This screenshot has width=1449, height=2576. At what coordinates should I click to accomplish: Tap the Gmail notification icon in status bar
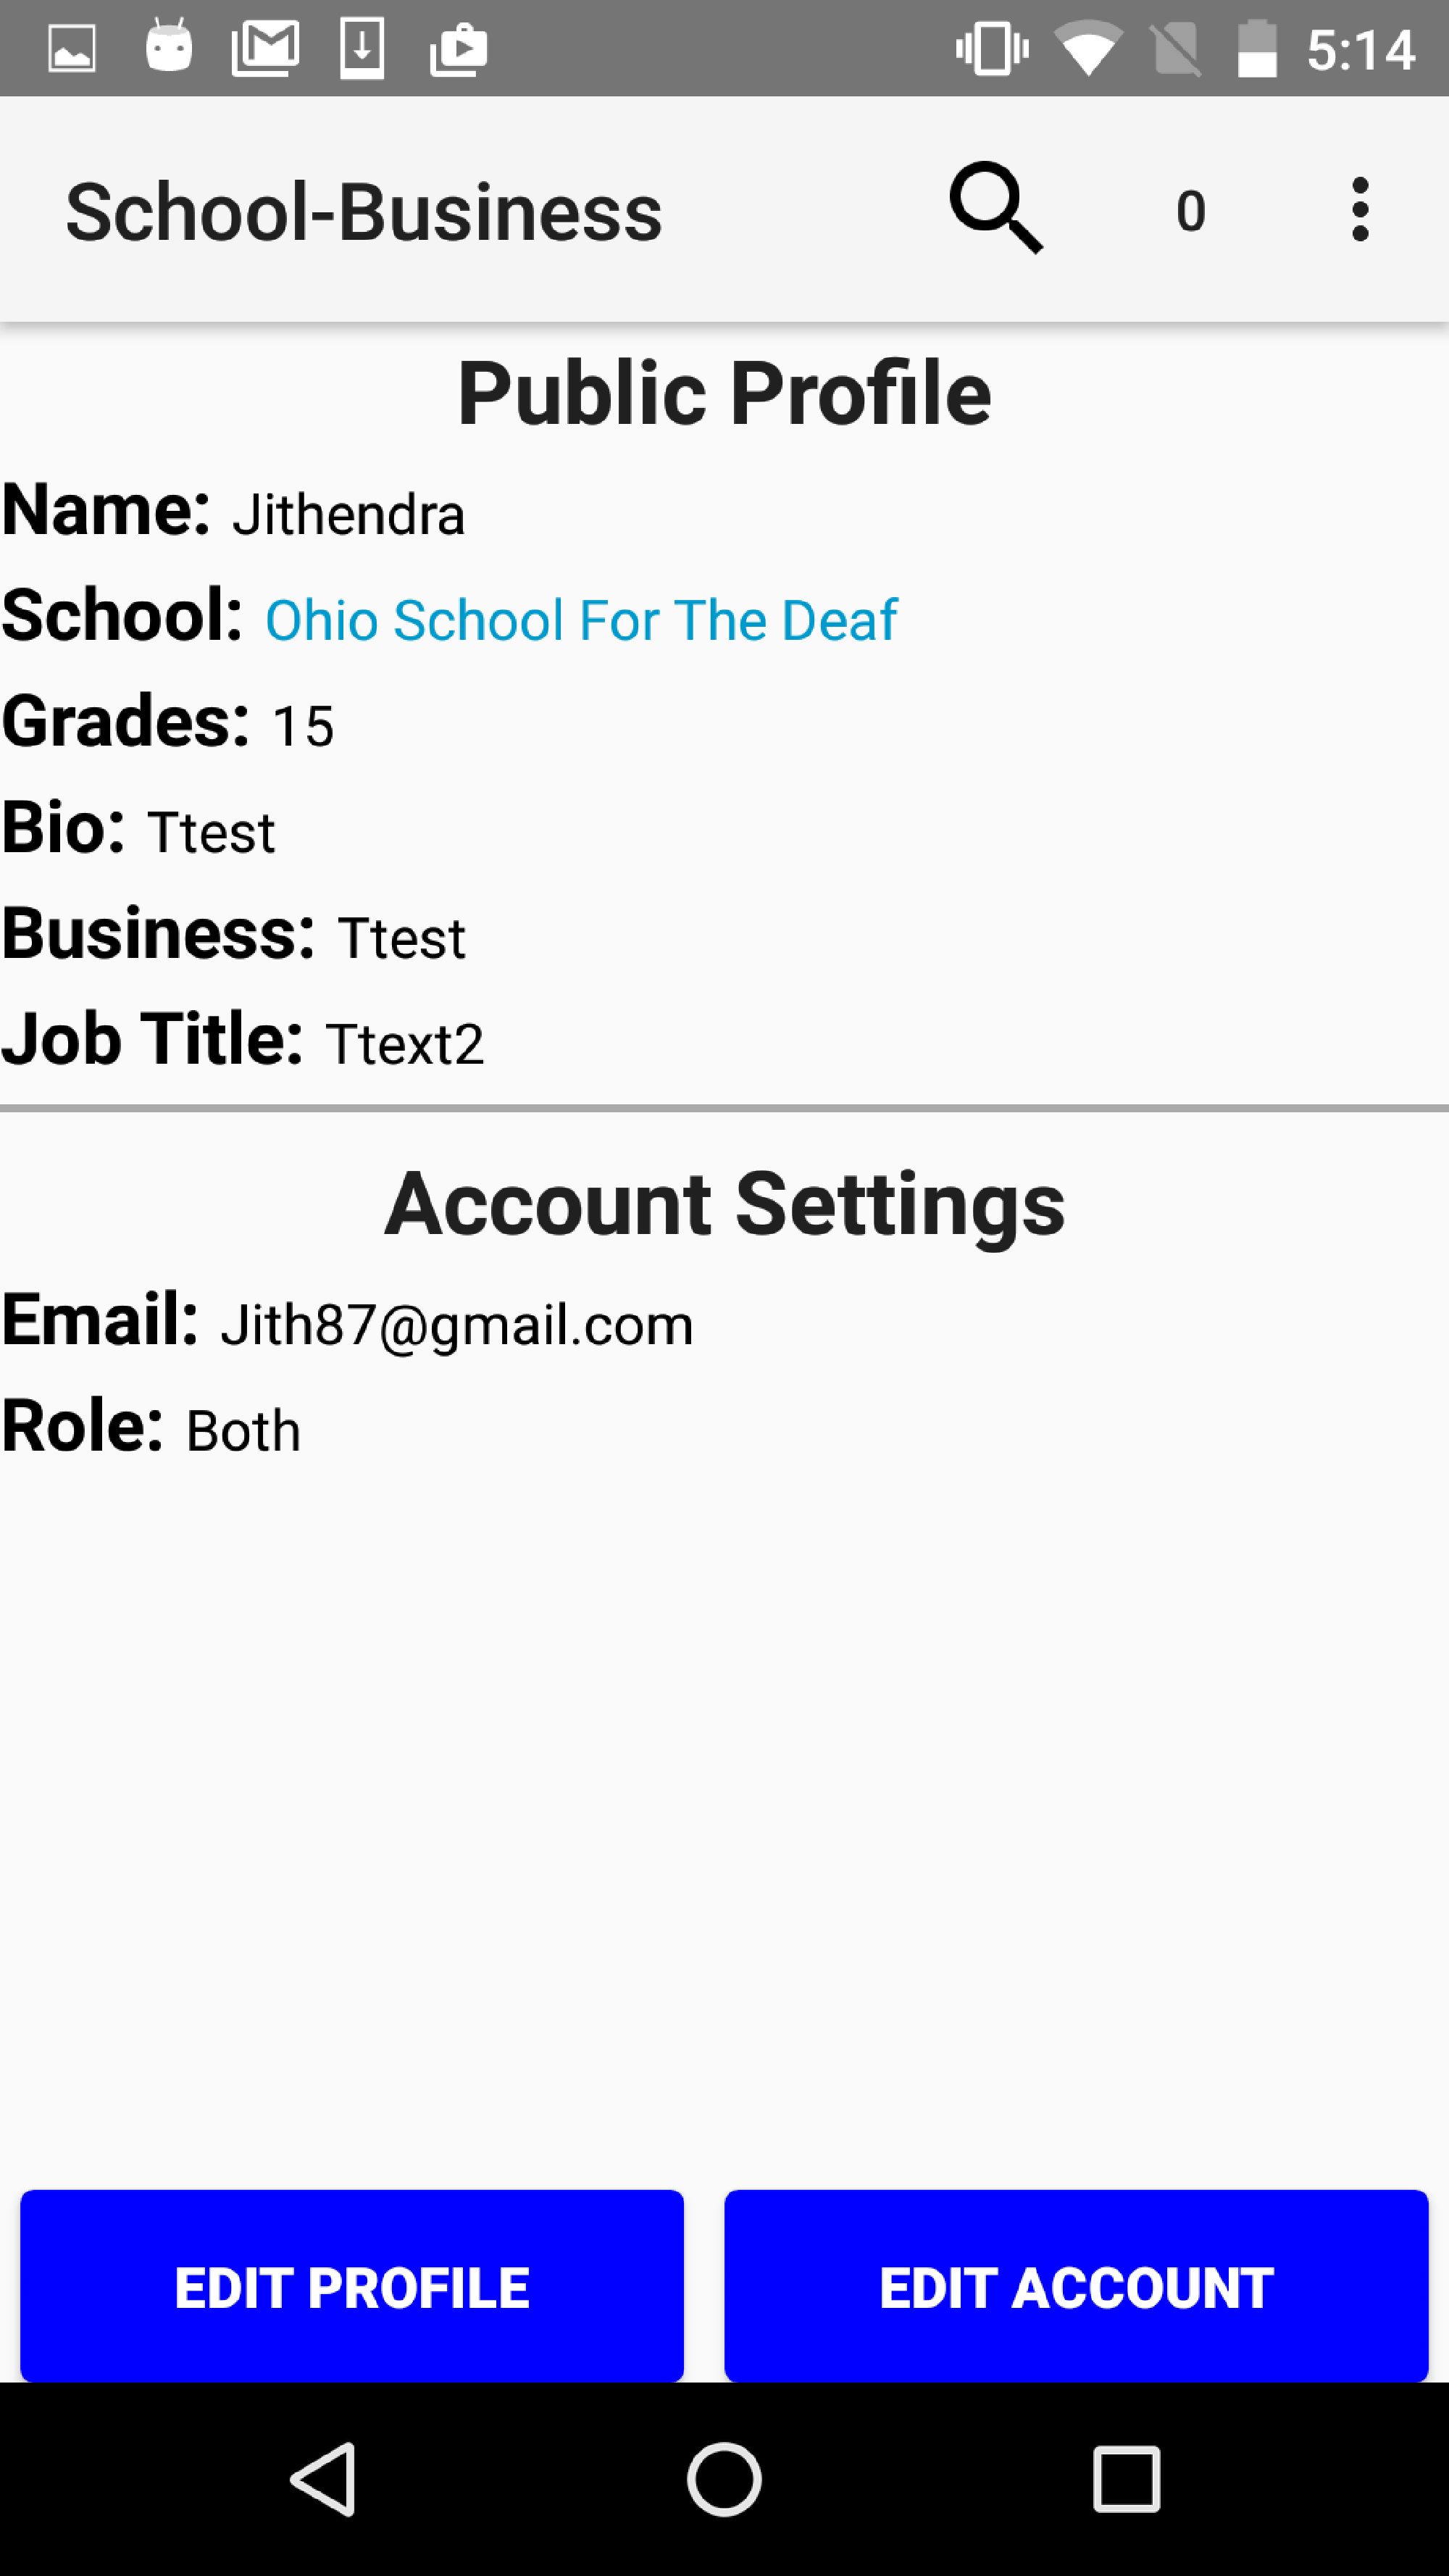265,48
